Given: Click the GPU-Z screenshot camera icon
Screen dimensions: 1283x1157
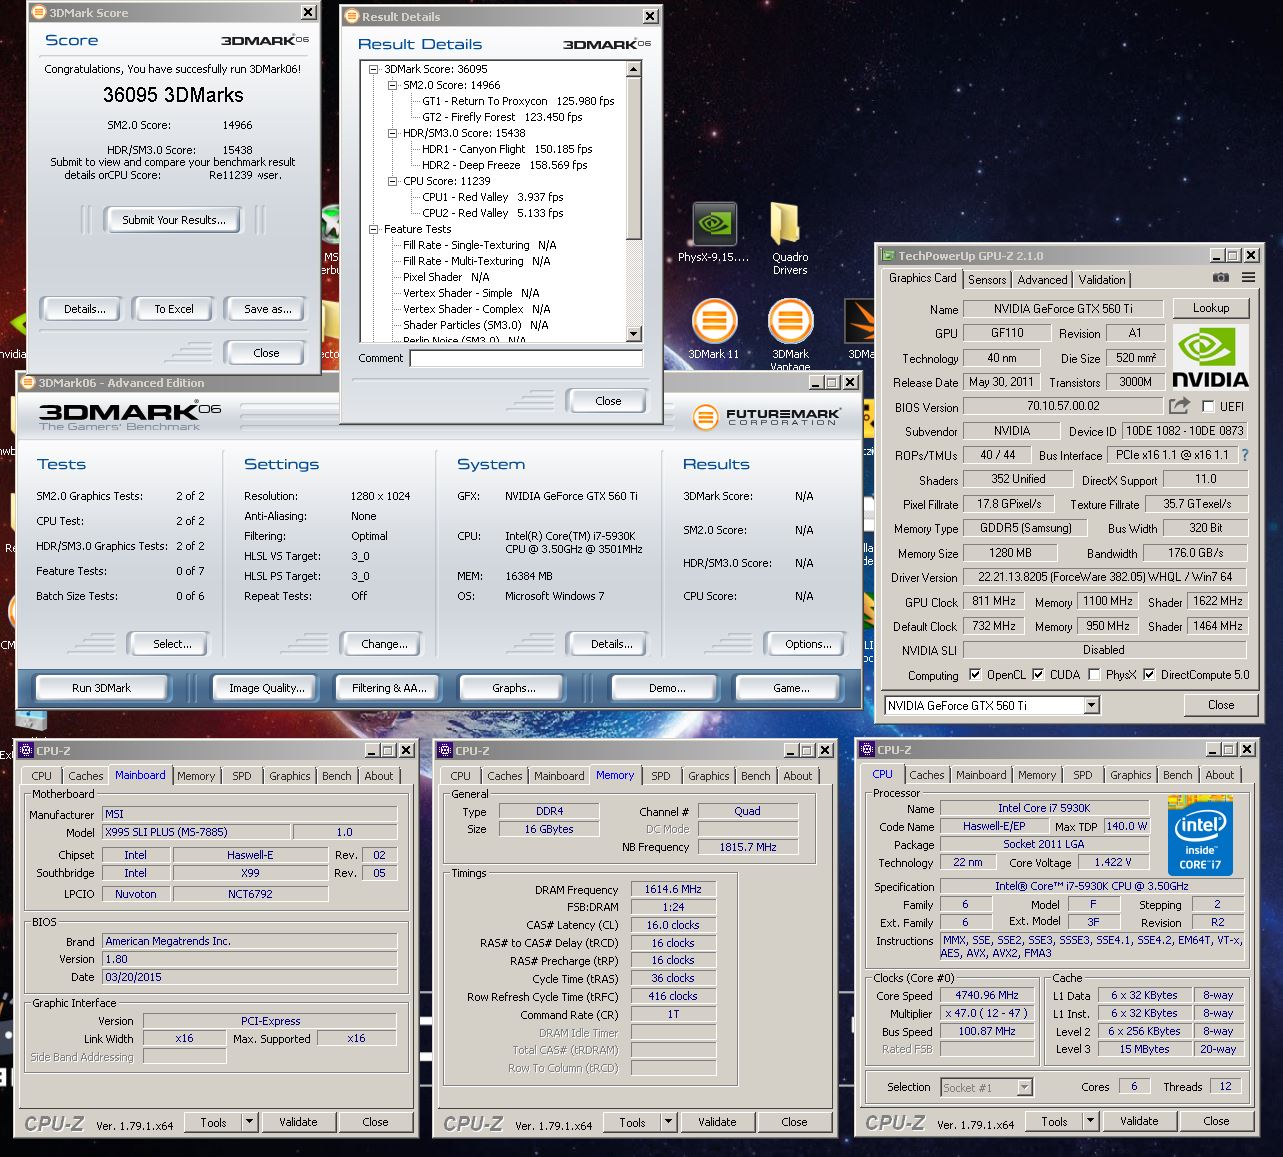Looking at the screenshot, I should (x=1220, y=278).
